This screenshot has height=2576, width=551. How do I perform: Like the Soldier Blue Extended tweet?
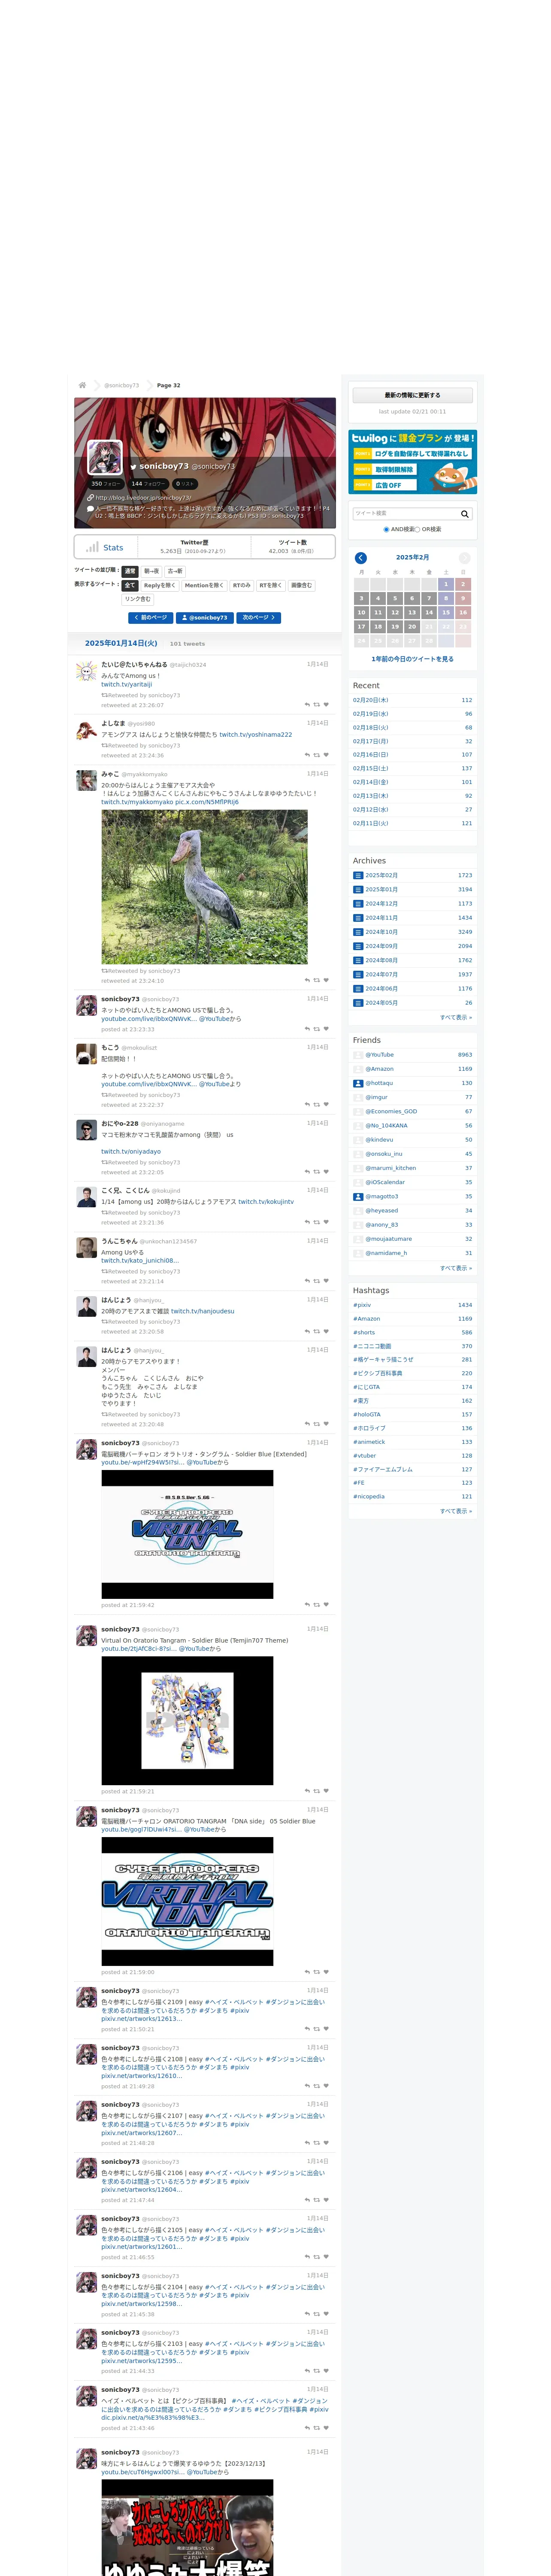coord(326,1605)
